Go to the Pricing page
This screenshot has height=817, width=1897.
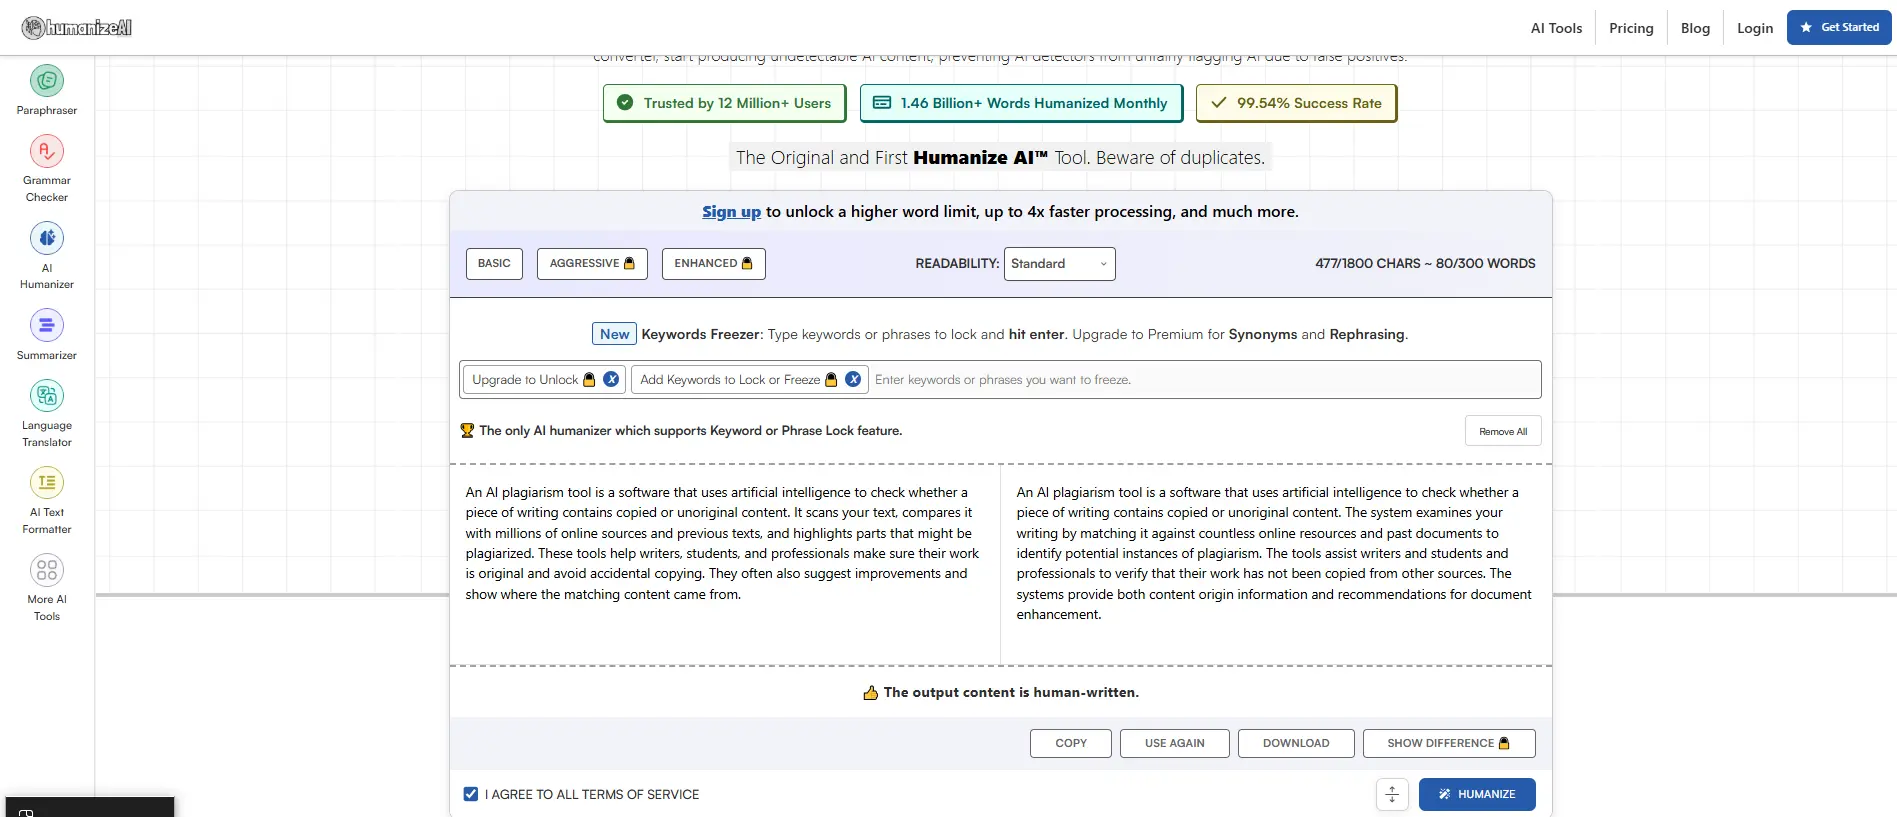[1631, 28]
